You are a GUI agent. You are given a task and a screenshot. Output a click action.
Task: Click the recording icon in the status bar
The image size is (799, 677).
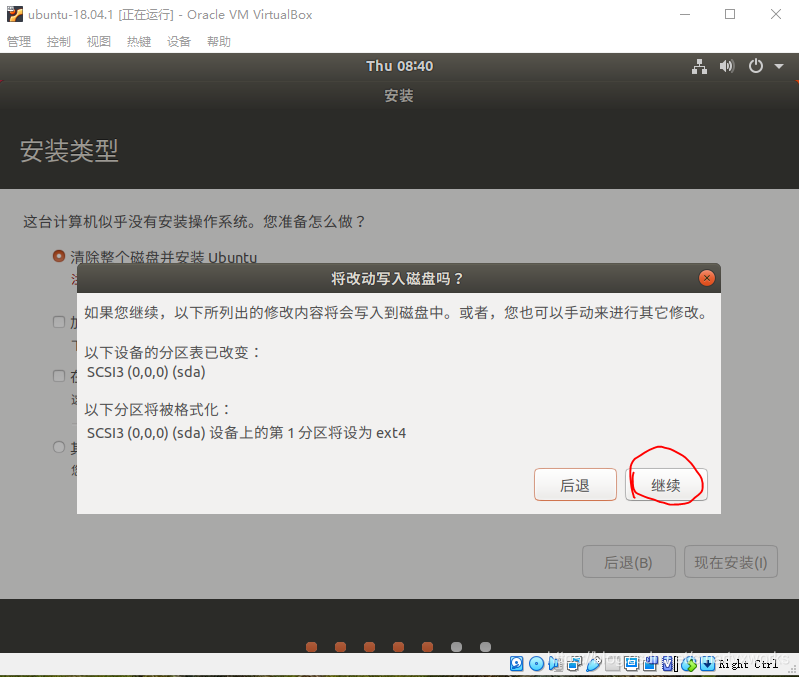650,663
